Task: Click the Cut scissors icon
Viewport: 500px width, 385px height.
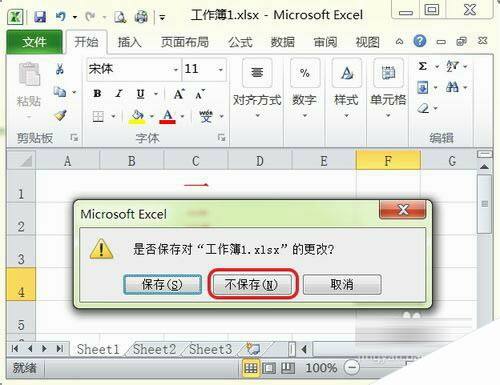Action: tap(60, 69)
